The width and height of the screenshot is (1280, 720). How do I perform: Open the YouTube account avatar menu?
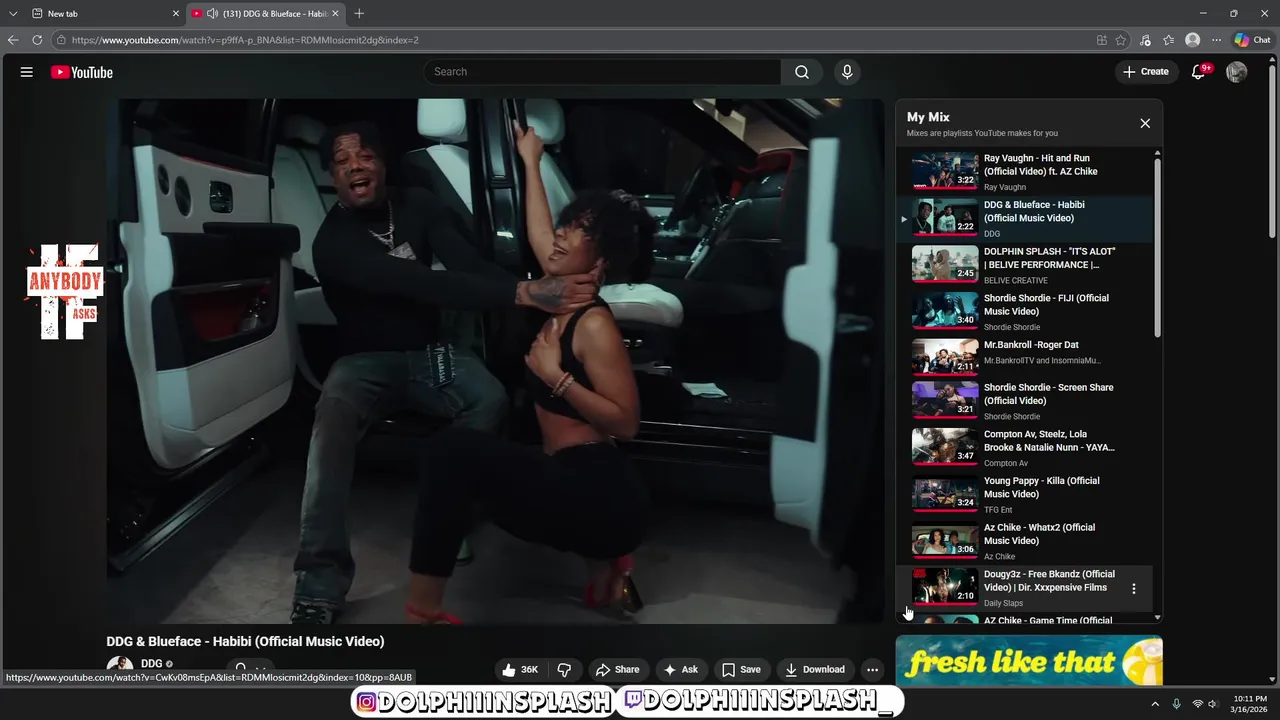click(x=1237, y=72)
